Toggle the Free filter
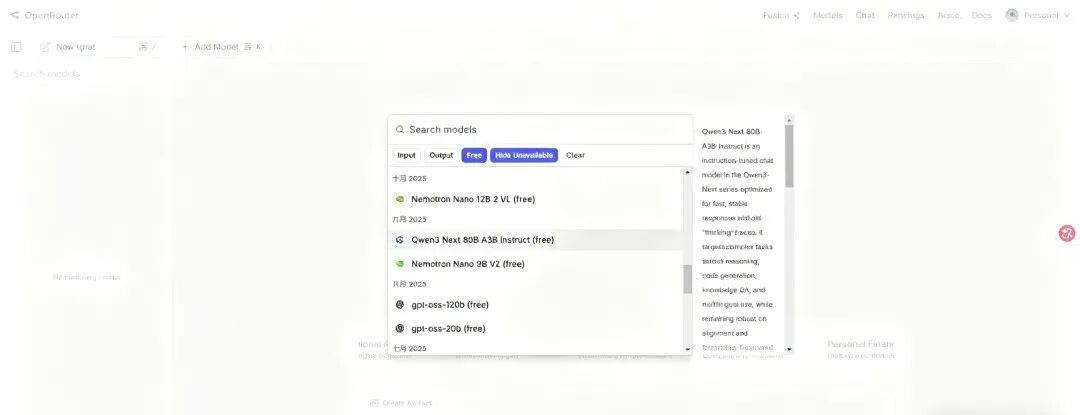This screenshot has height=415, width=1080. tap(474, 156)
